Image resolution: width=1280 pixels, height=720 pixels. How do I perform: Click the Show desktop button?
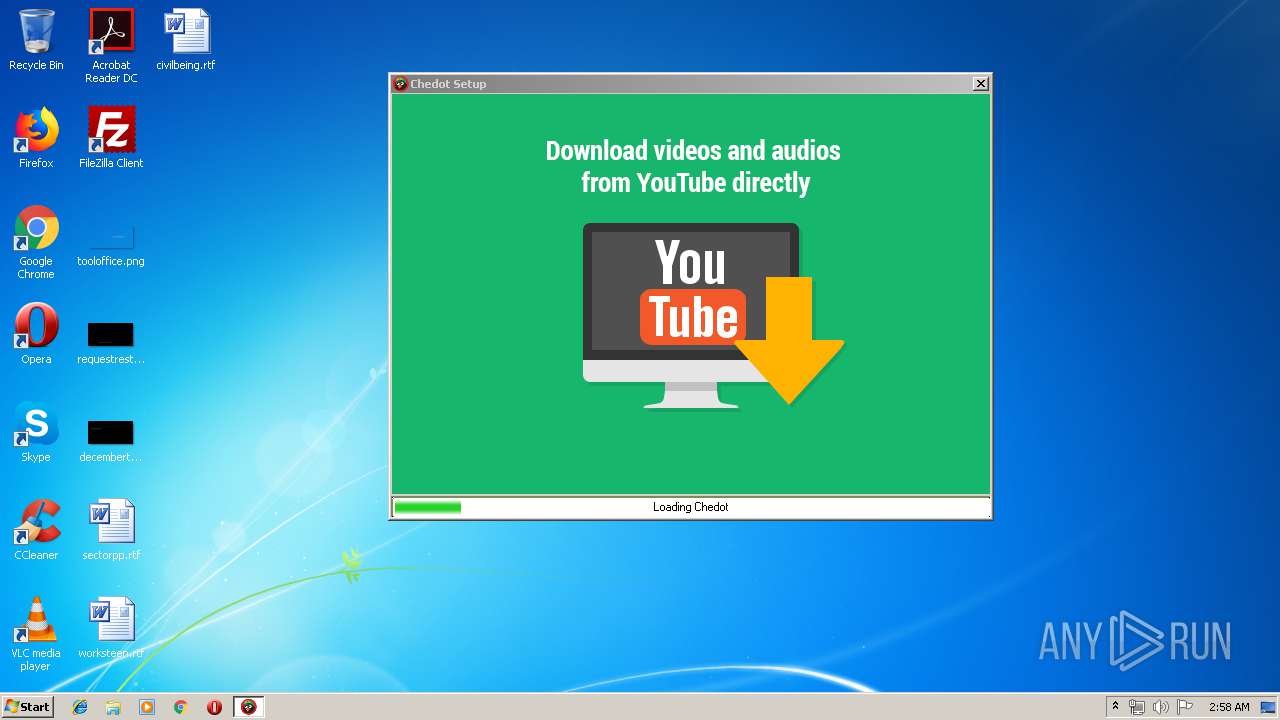(x=1269, y=707)
